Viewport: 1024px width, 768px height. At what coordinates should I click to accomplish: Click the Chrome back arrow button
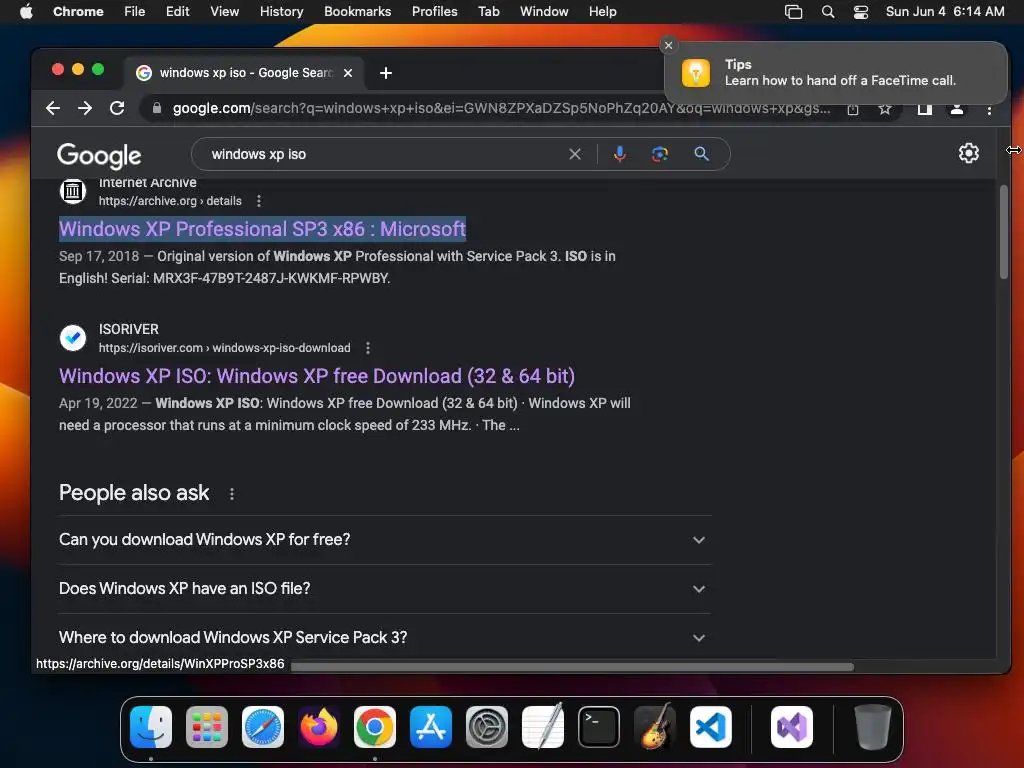[x=53, y=108]
